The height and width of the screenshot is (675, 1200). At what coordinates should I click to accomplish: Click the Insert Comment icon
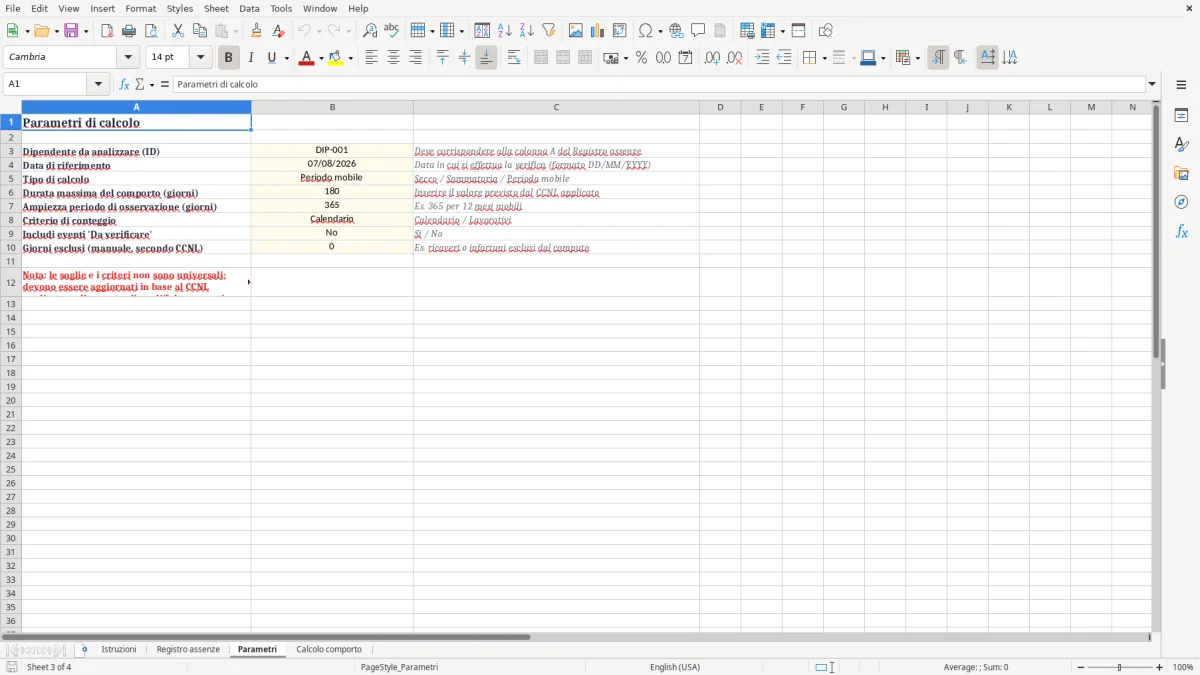click(x=698, y=31)
